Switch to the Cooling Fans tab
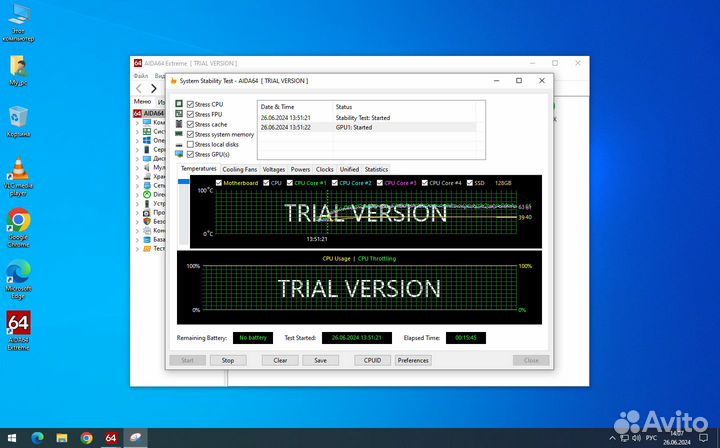This screenshot has height=448, width=720. pyautogui.click(x=240, y=169)
